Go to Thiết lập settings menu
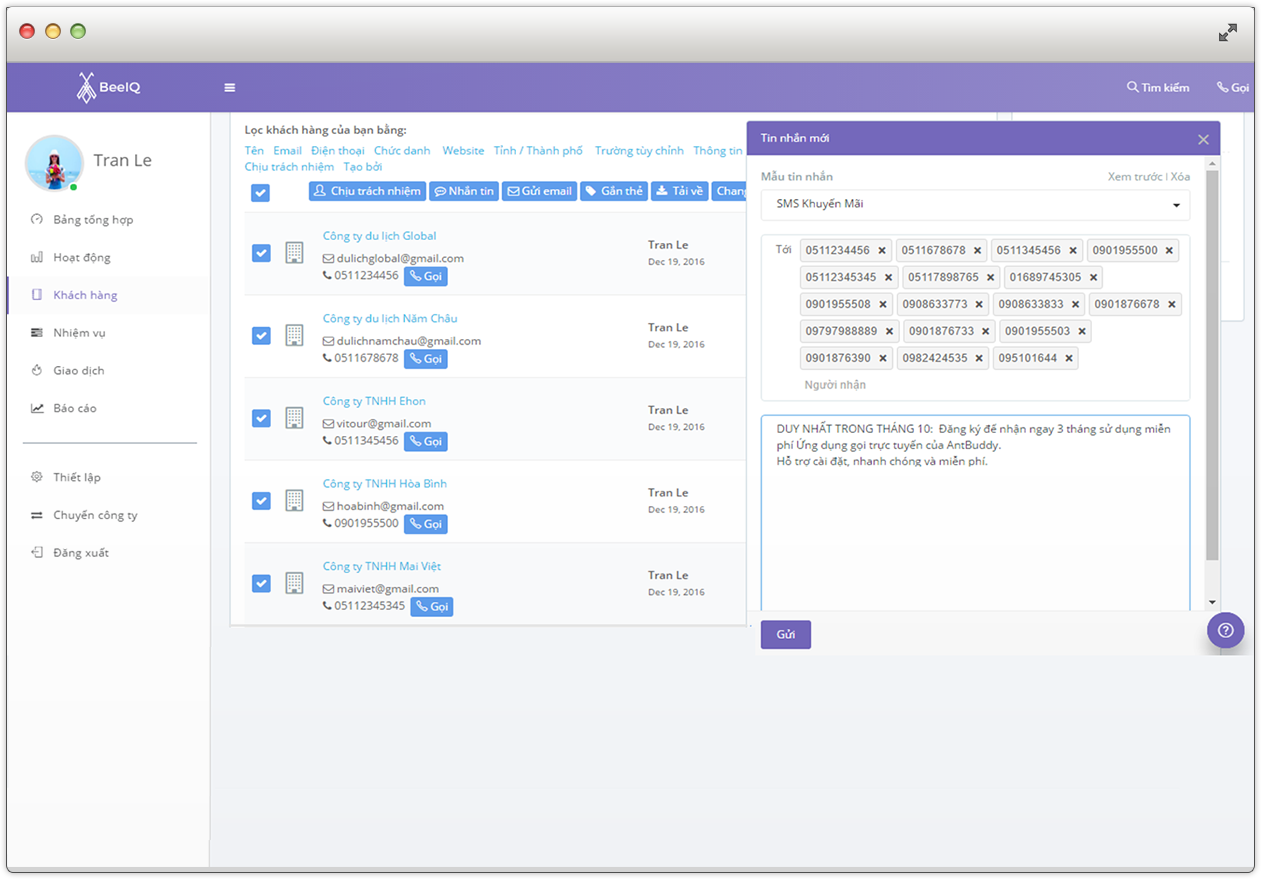The width and height of the screenshot is (1261, 879). 77,477
